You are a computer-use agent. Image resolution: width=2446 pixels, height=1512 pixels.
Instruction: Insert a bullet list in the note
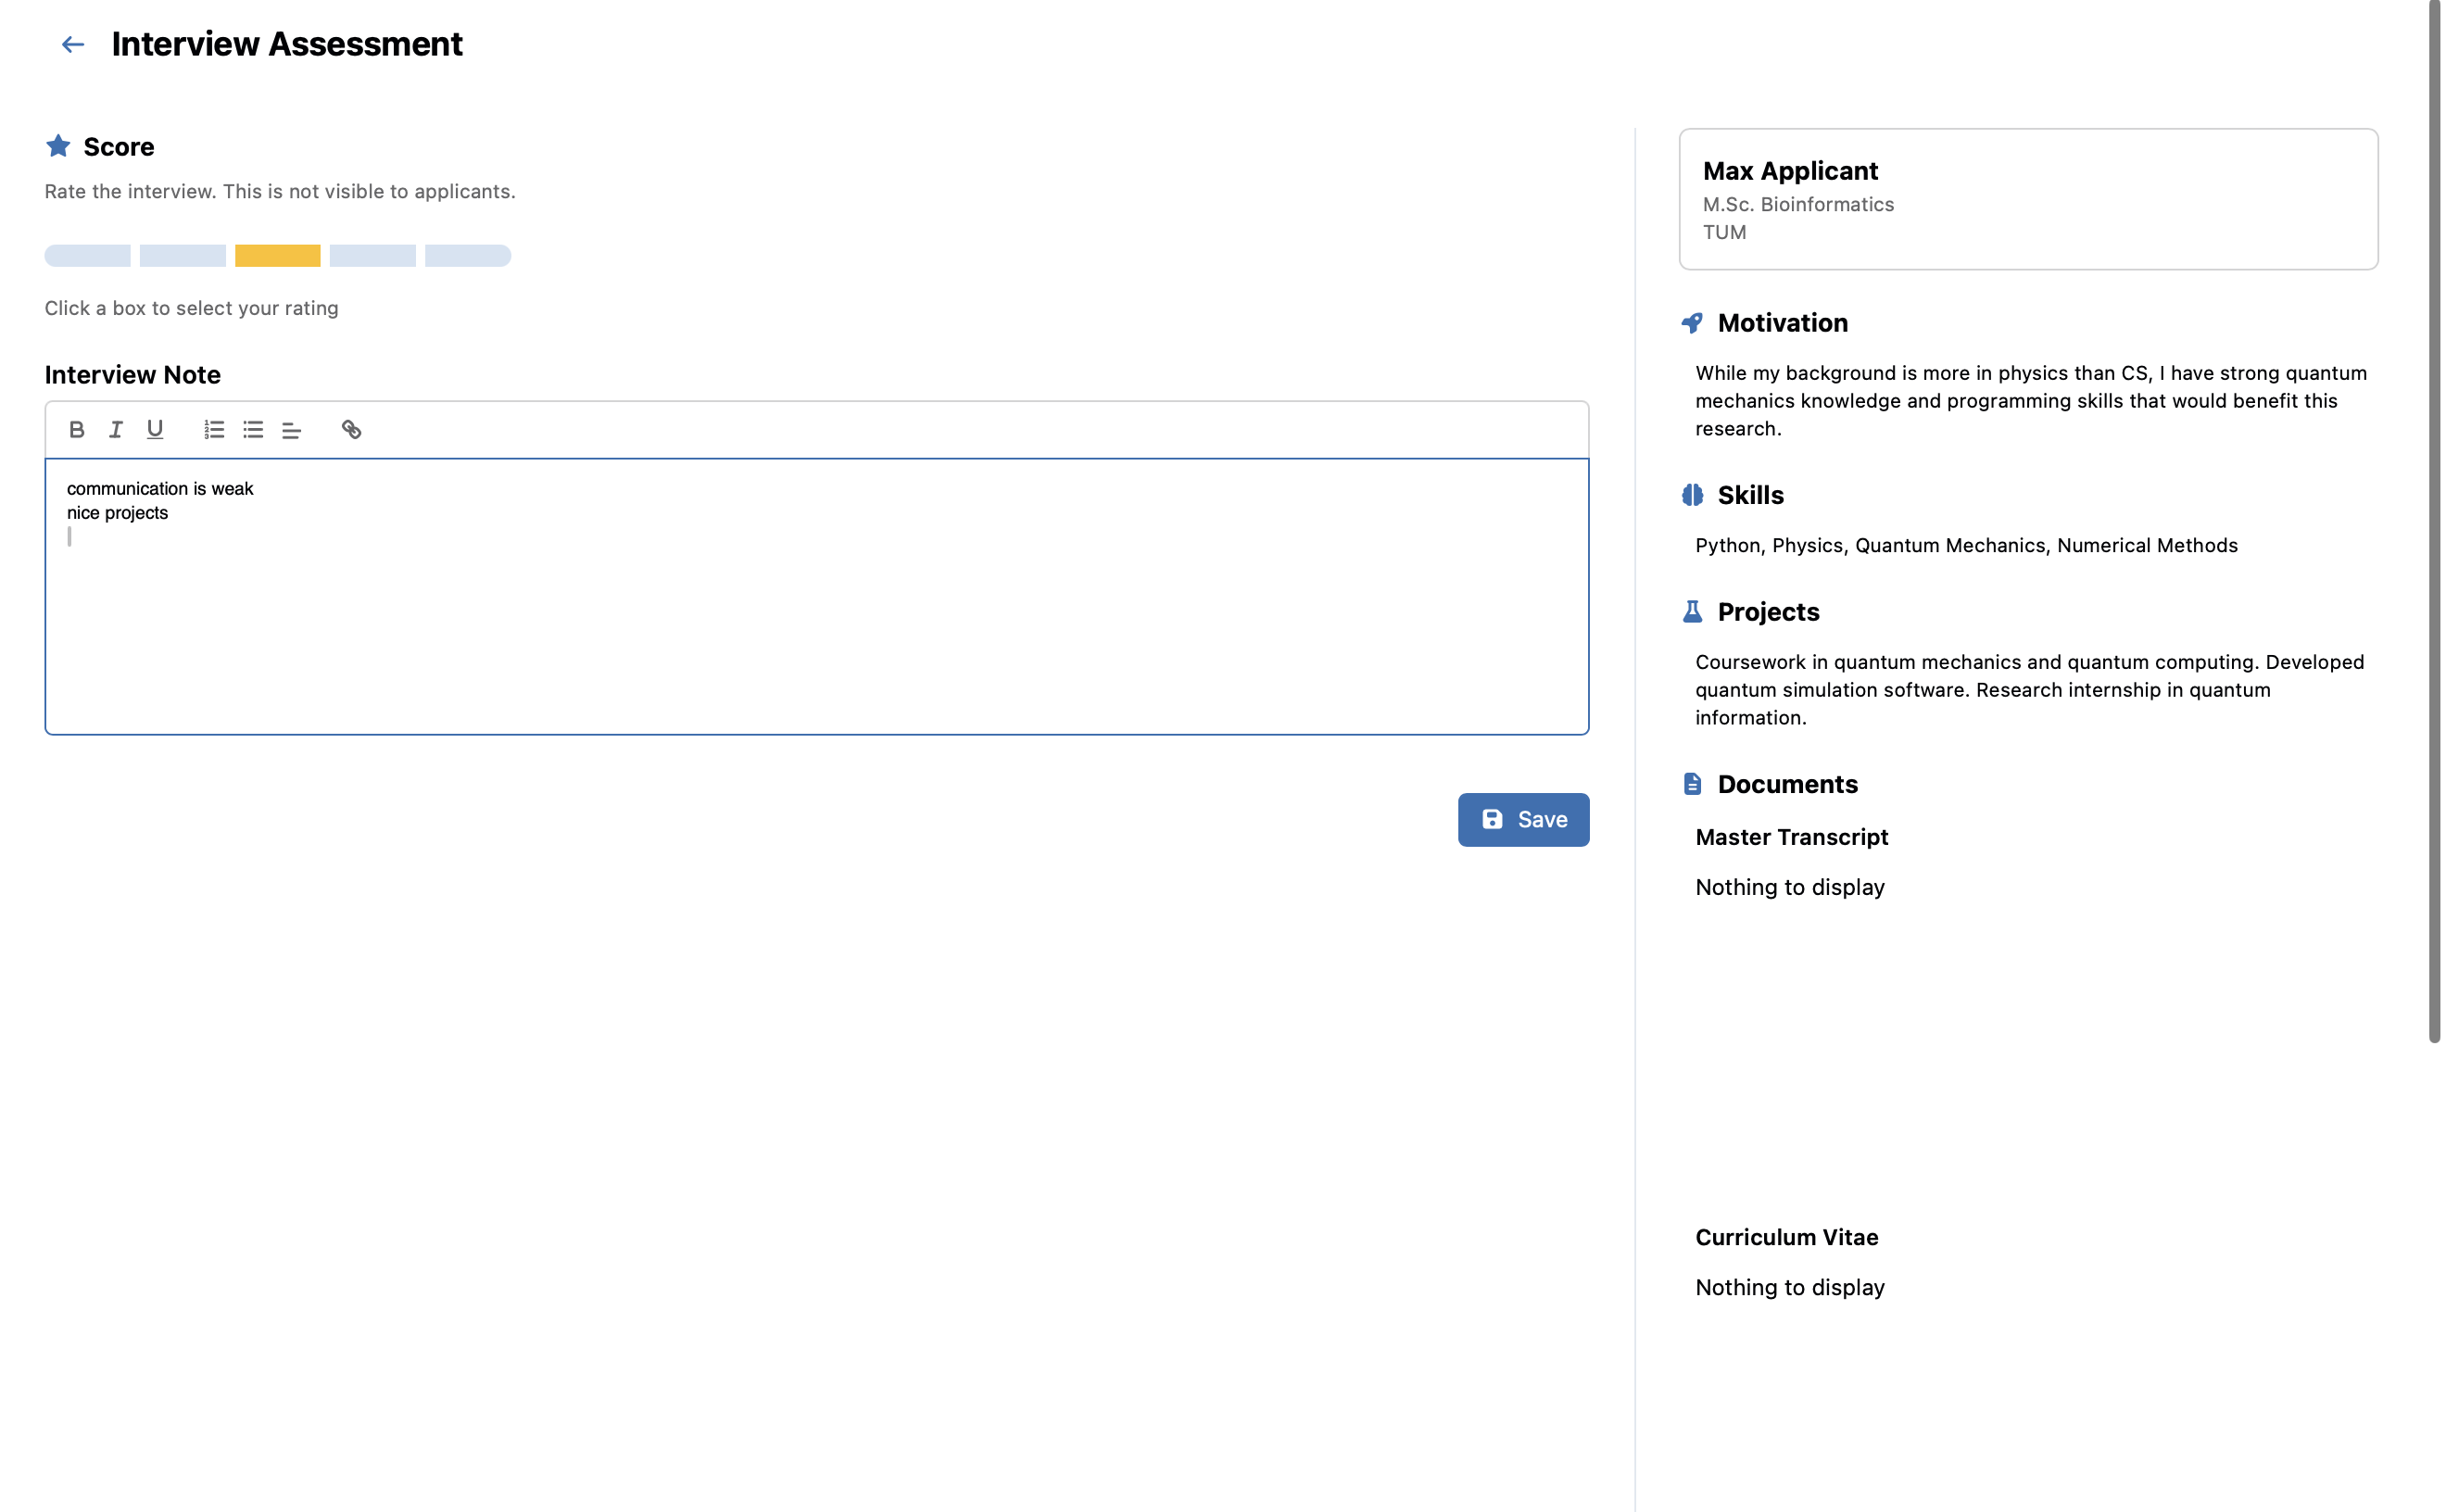coord(252,429)
